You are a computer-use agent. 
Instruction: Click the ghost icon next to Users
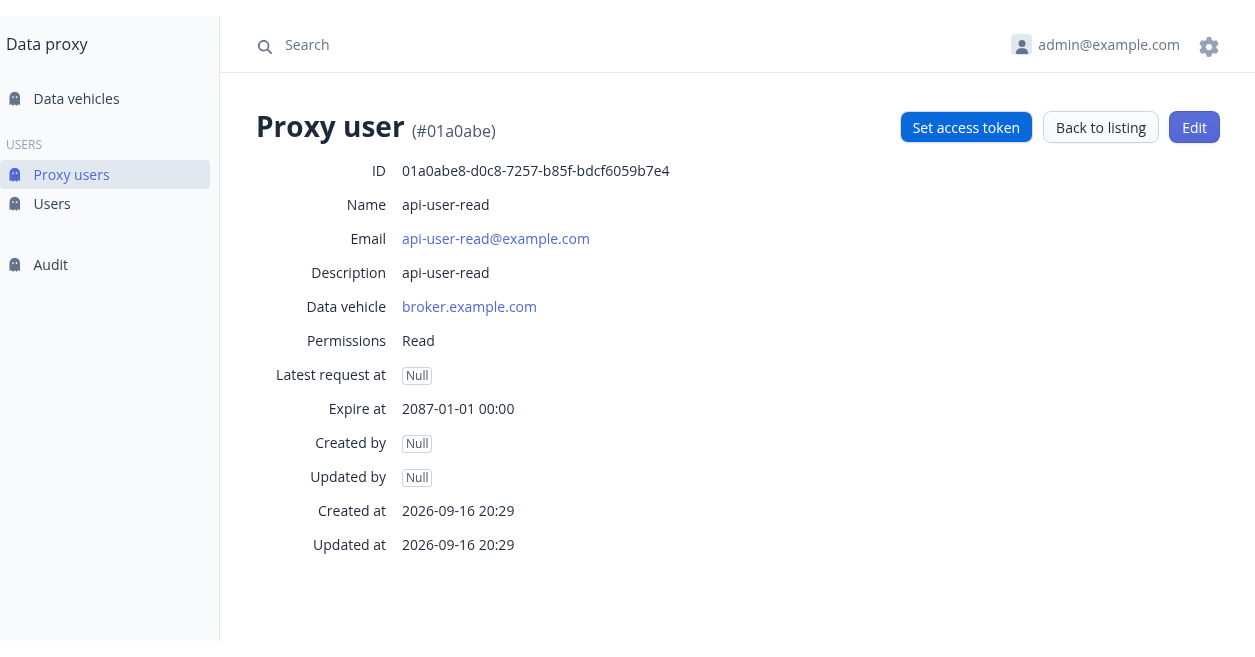(x=15, y=204)
